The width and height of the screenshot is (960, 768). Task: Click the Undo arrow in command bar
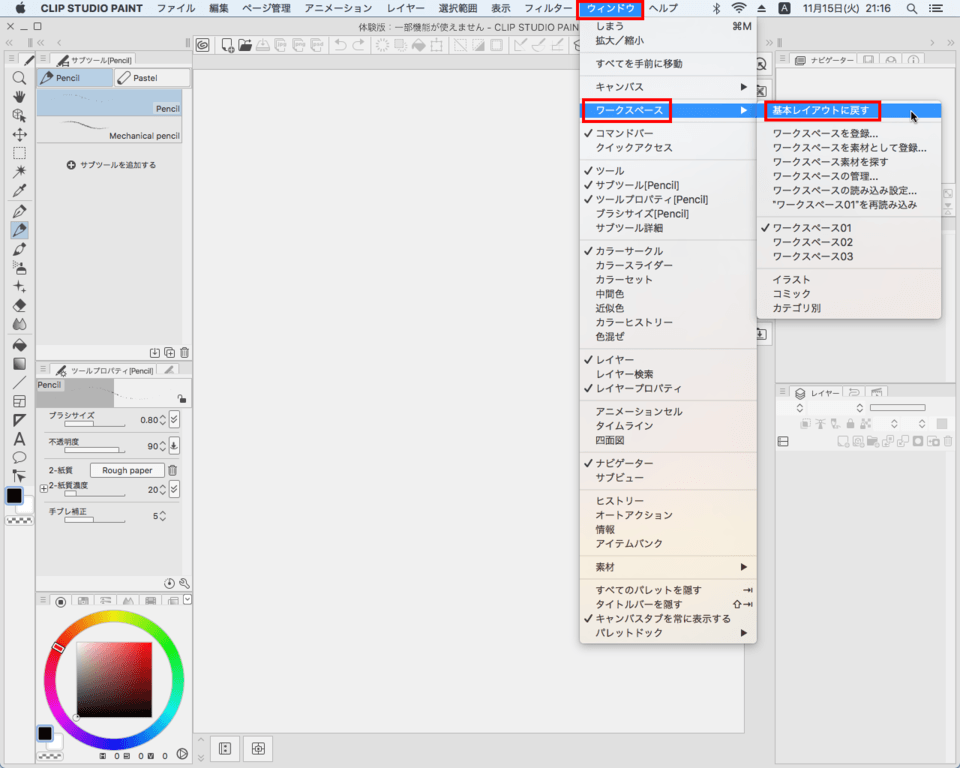(340, 45)
